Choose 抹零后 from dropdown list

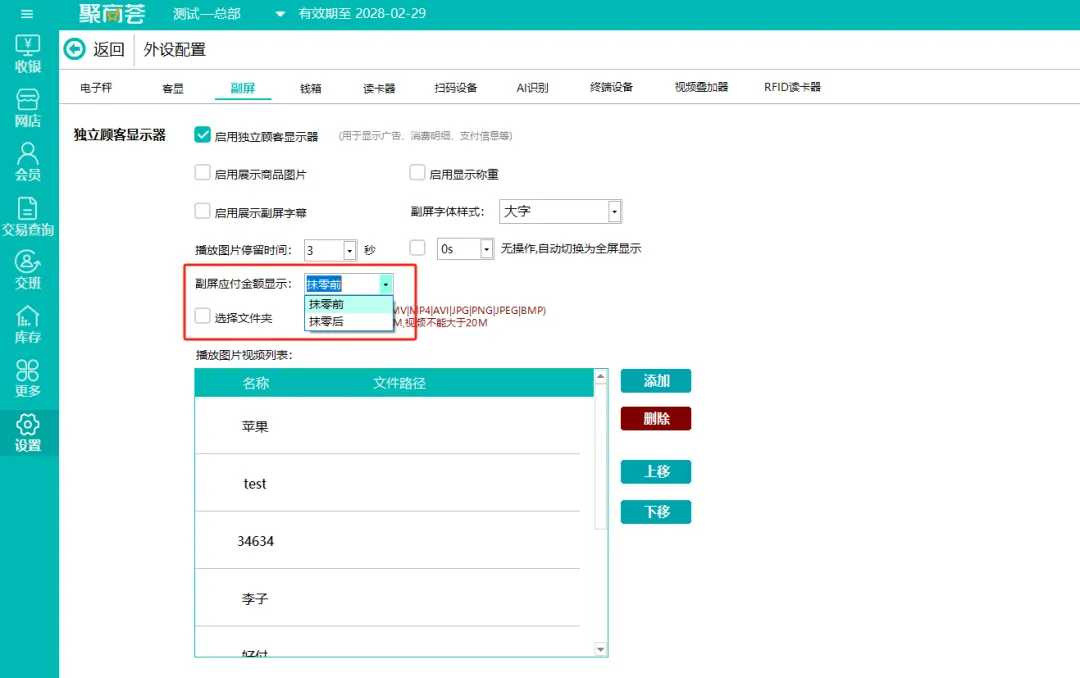[349, 322]
